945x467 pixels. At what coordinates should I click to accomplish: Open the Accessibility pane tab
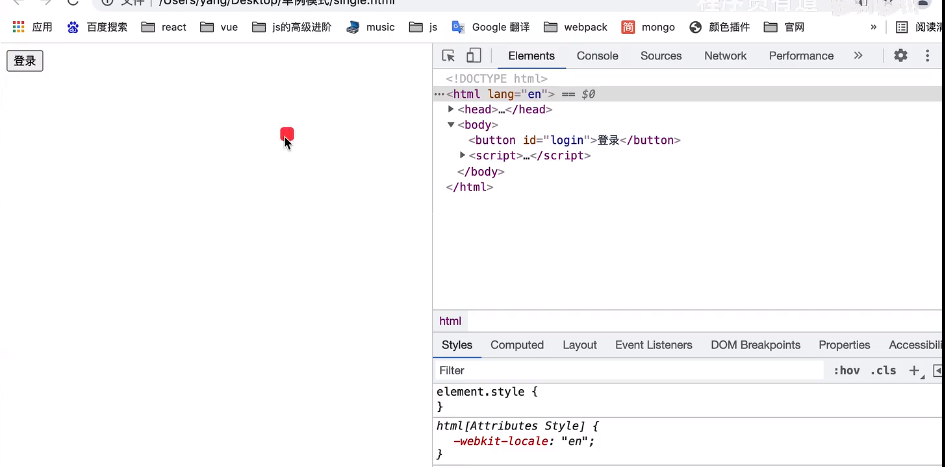pos(915,345)
